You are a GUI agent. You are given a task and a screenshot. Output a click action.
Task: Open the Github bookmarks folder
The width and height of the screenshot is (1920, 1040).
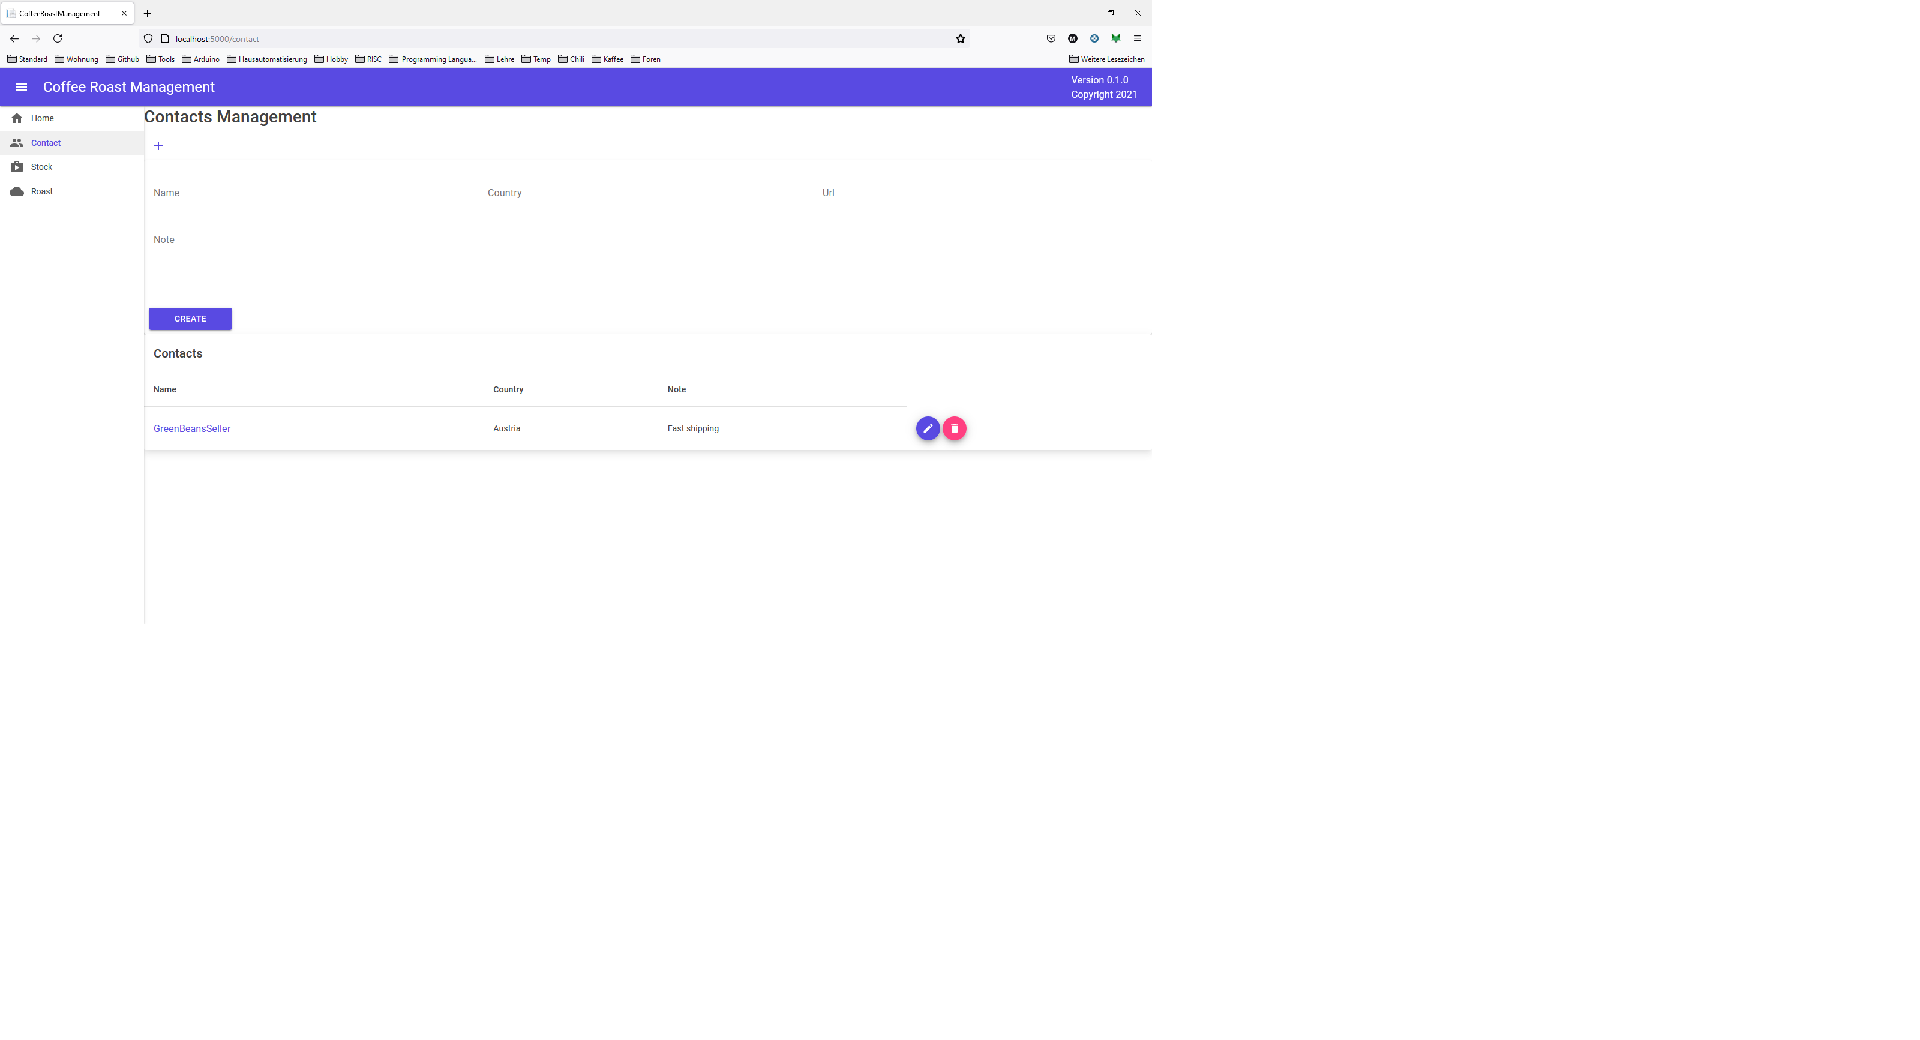pos(122,59)
